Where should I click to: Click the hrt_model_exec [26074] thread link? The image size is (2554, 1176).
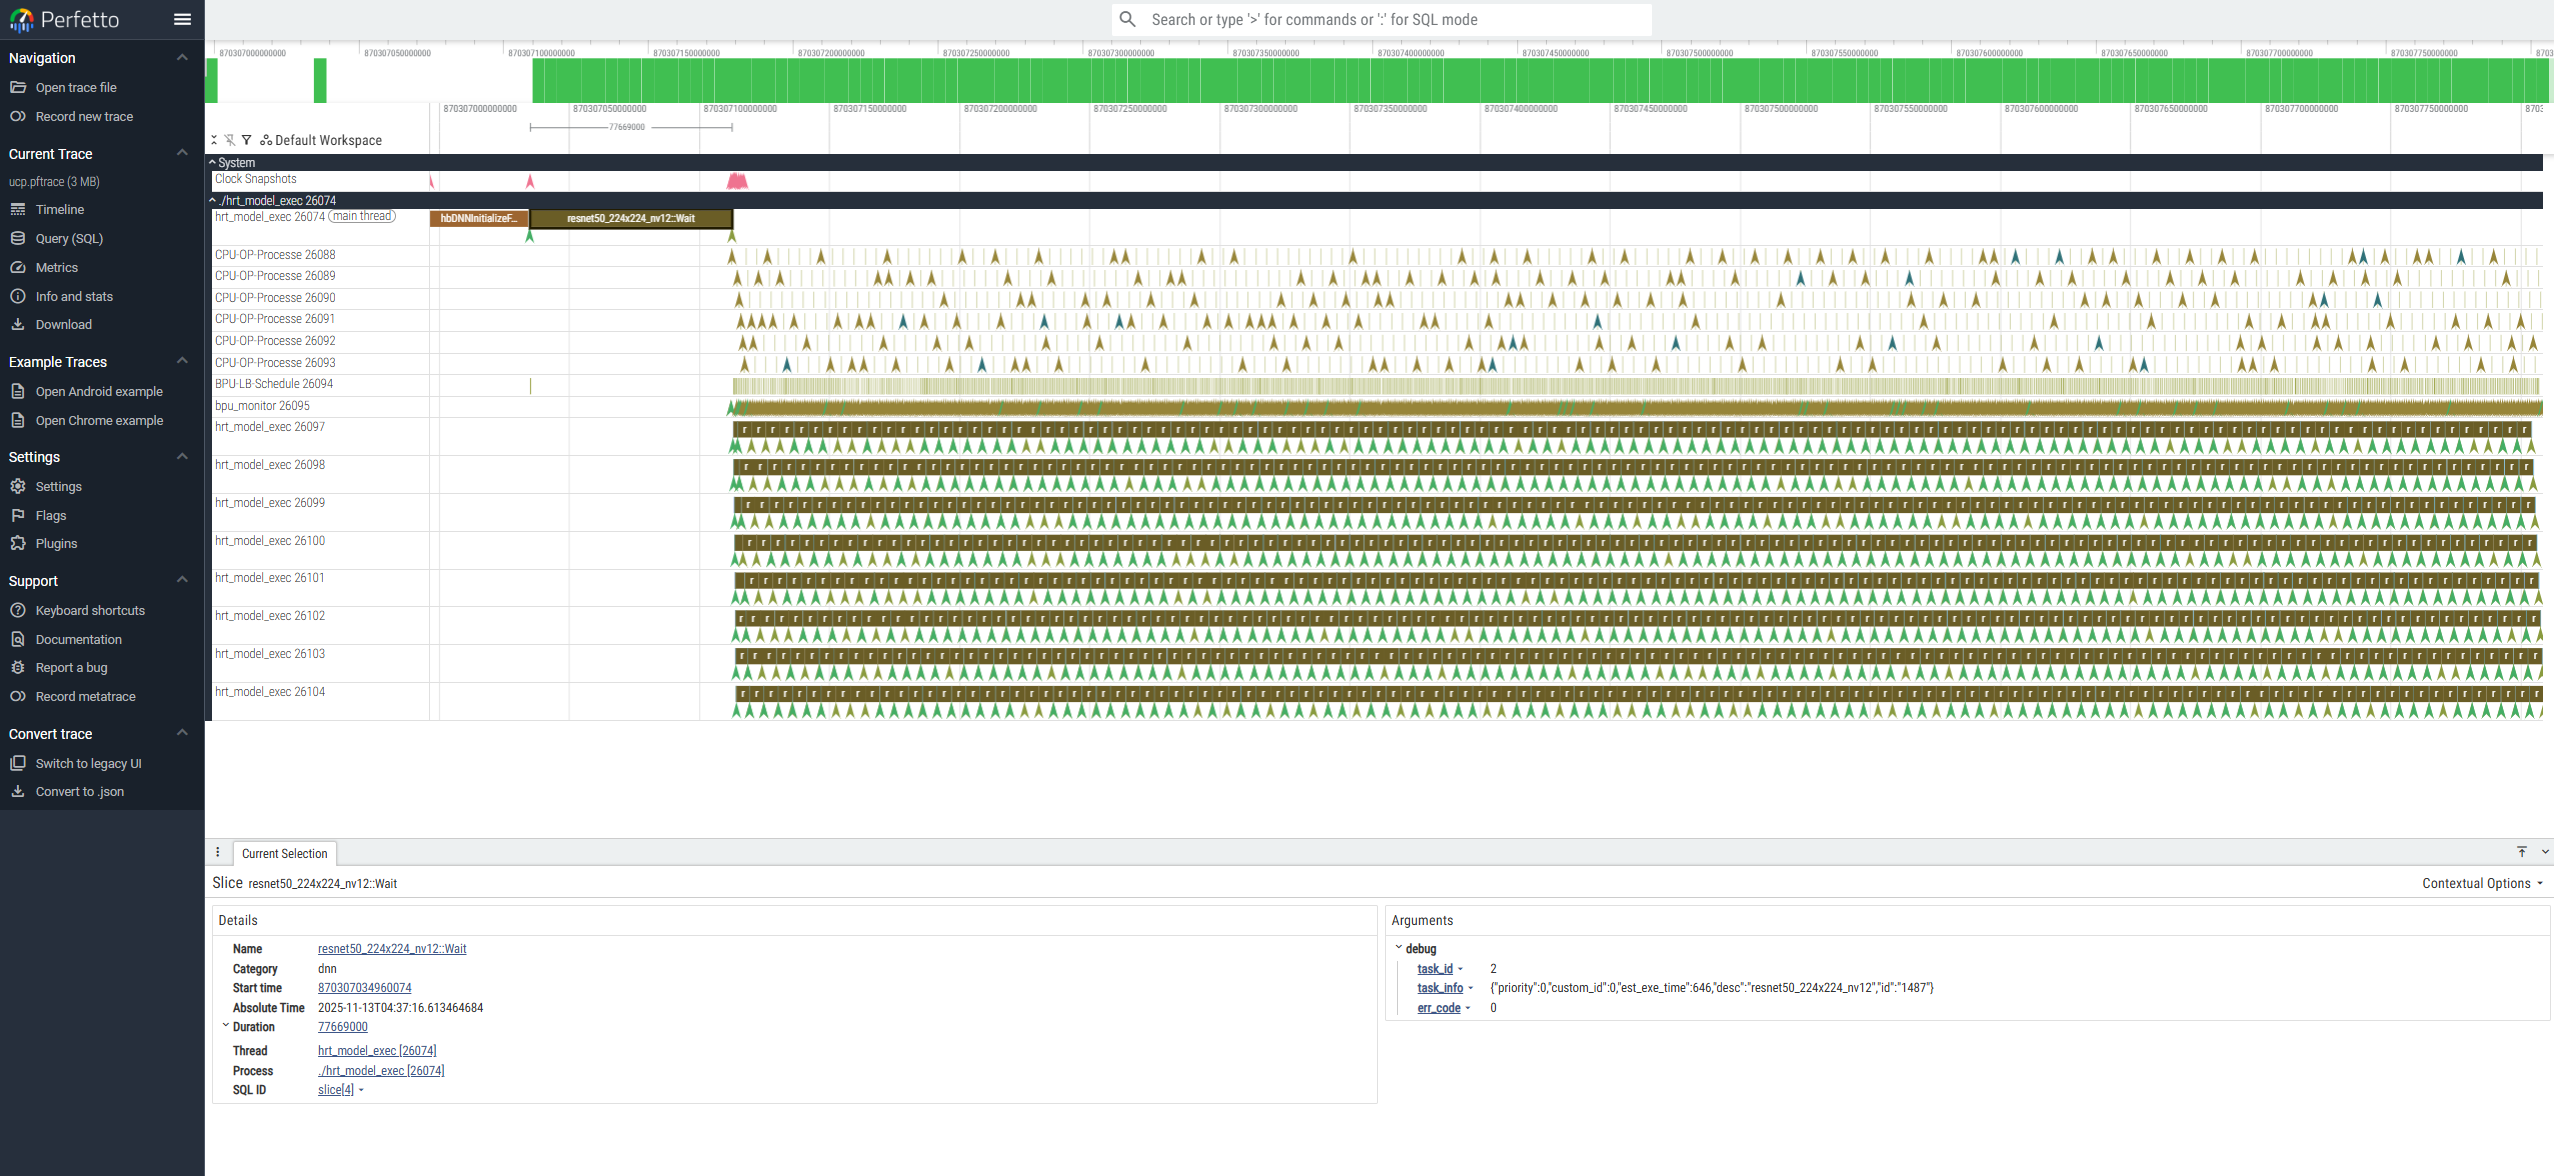pyautogui.click(x=377, y=1050)
